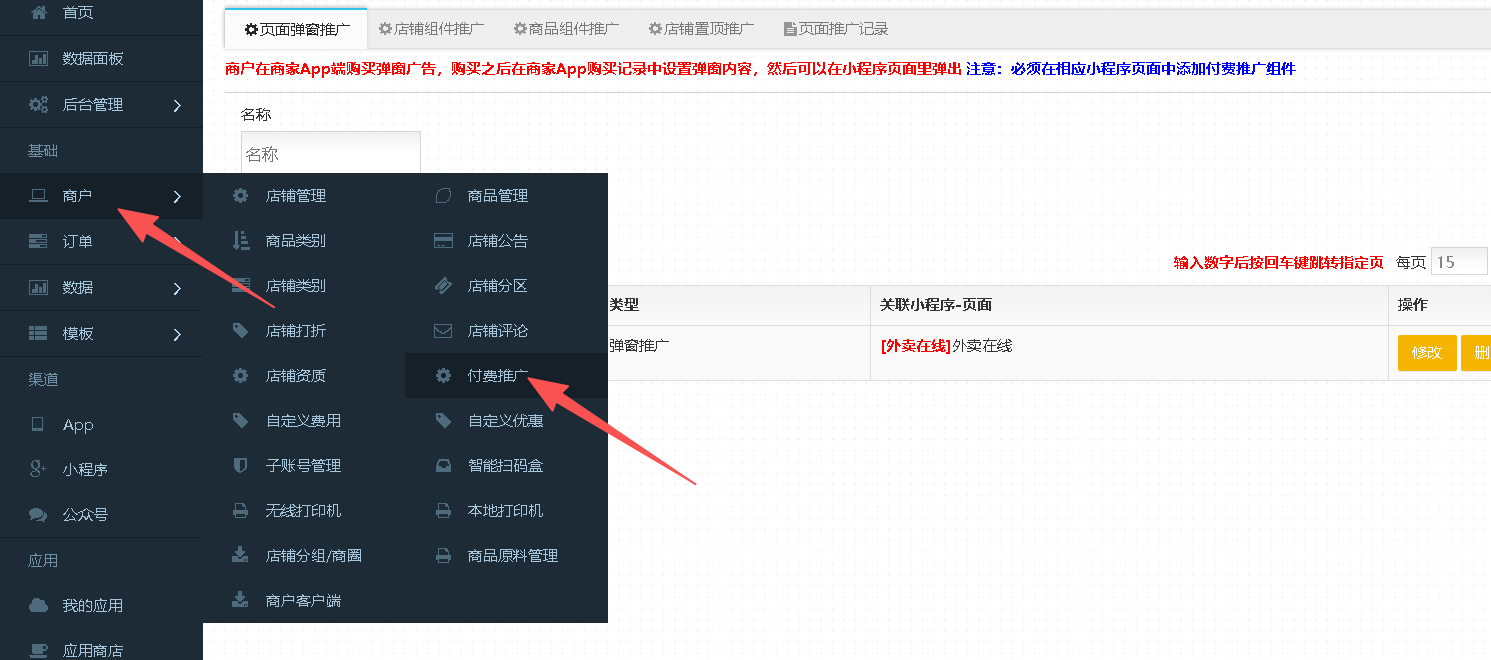Click the 每页 page size field
Viewport: 1491px width, 660px height.
[x=1458, y=262]
